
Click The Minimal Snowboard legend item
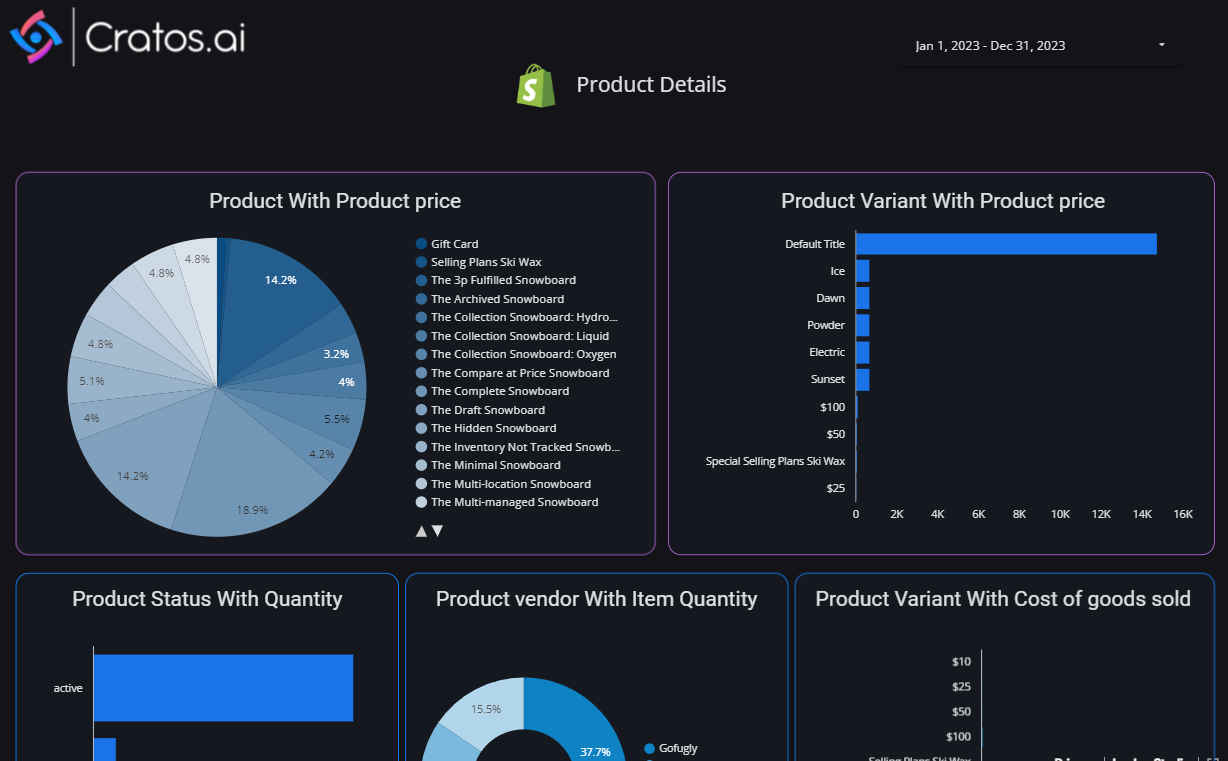click(488, 465)
